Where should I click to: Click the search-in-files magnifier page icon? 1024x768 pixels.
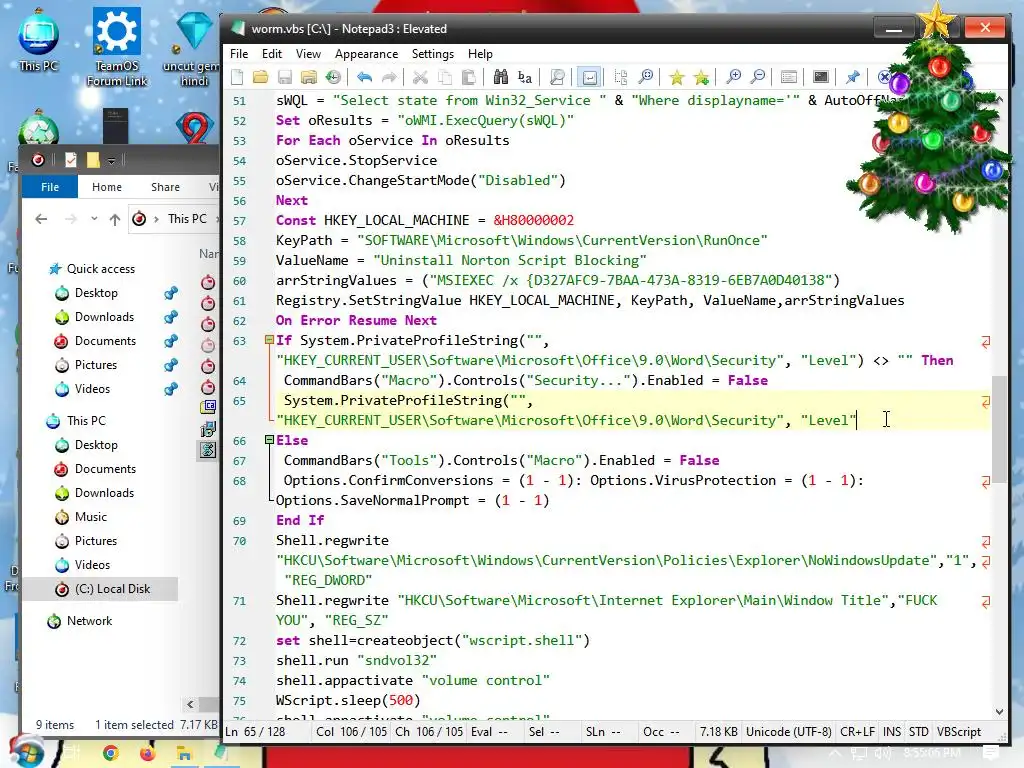557,77
